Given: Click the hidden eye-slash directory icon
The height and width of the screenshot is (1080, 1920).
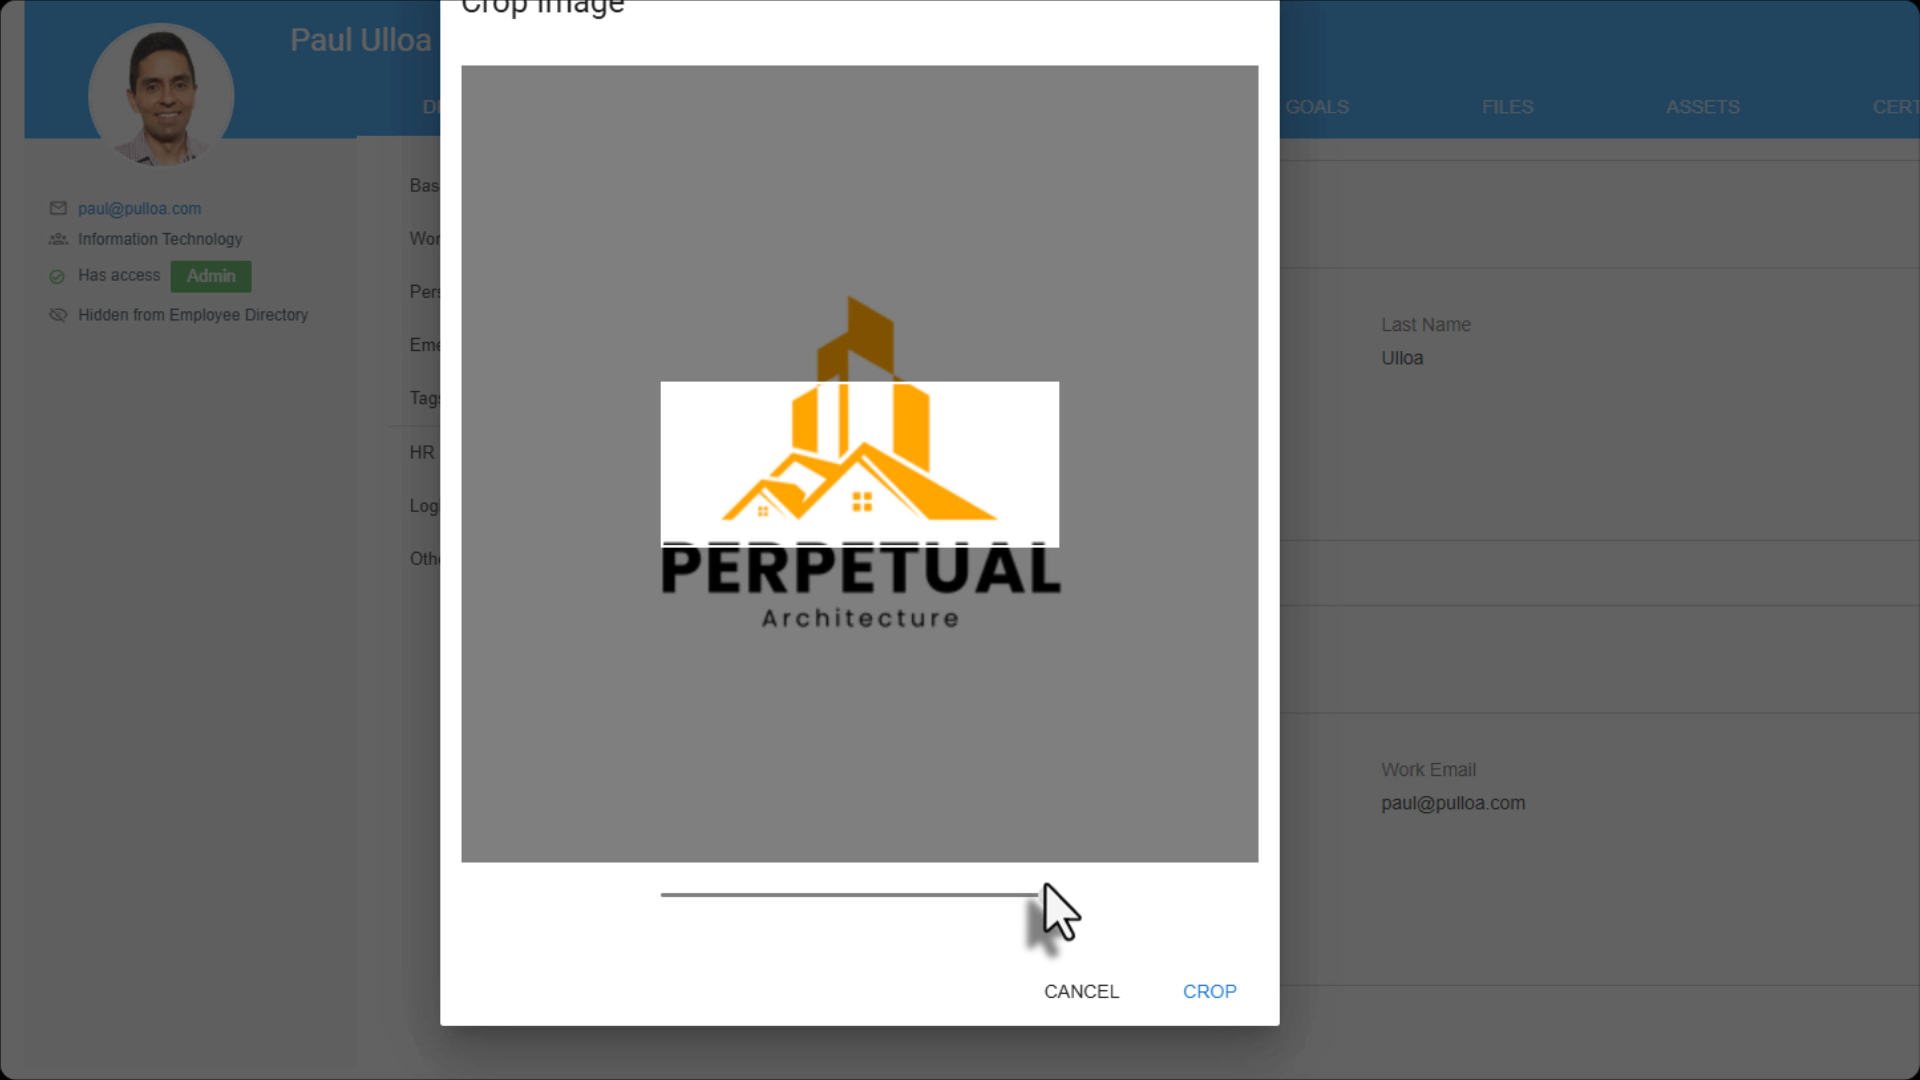Looking at the screenshot, I should [x=58, y=315].
